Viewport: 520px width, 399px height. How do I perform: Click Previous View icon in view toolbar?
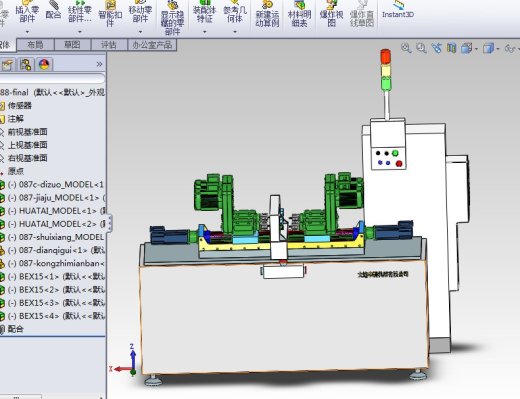(436, 48)
